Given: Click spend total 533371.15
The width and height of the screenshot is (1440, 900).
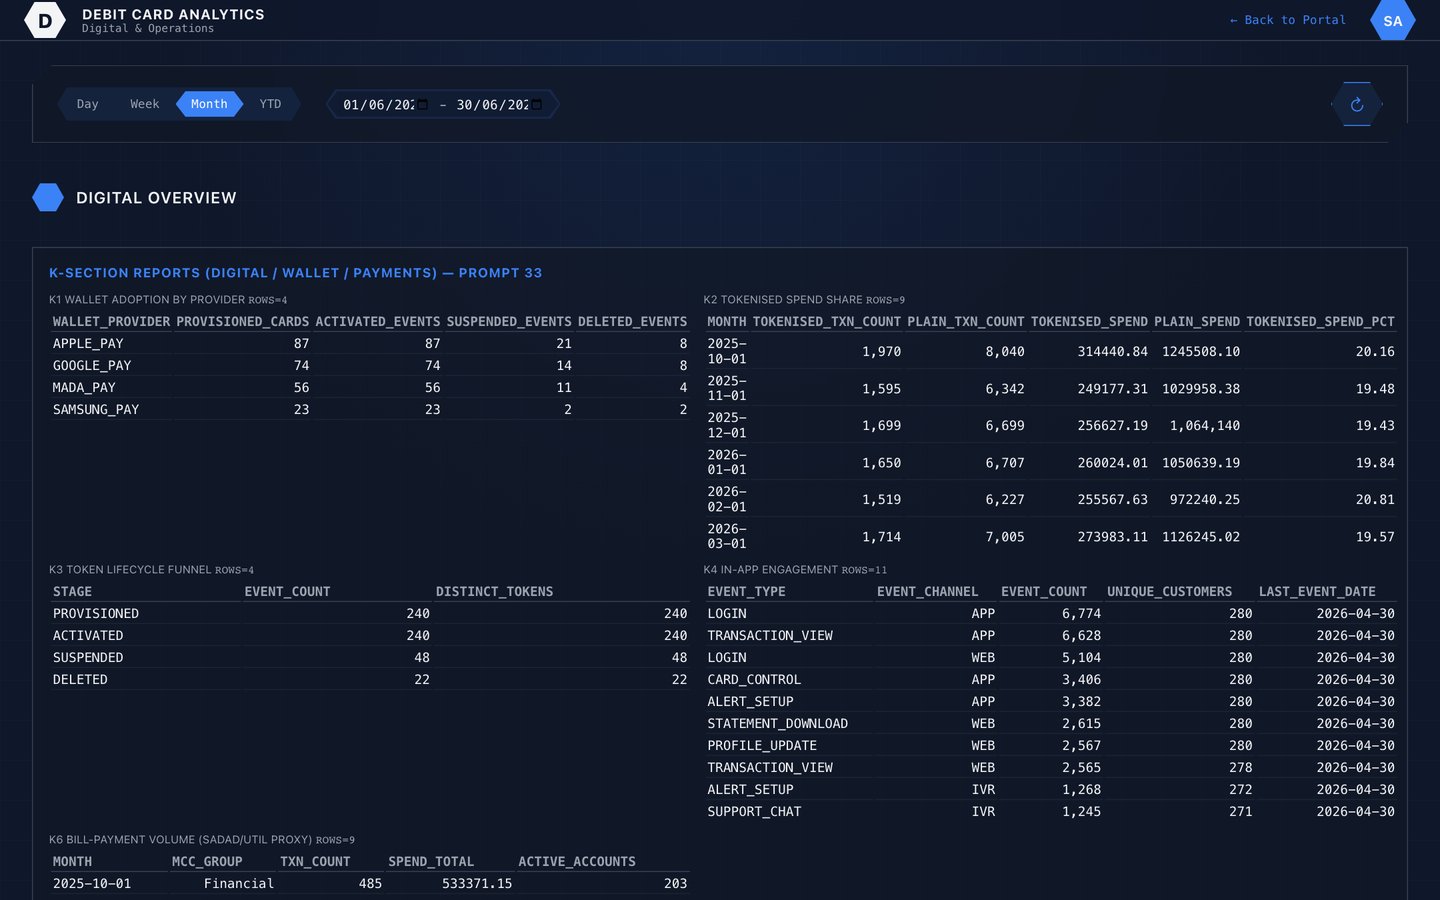Looking at the screenshot, I should tap(477, 884).
